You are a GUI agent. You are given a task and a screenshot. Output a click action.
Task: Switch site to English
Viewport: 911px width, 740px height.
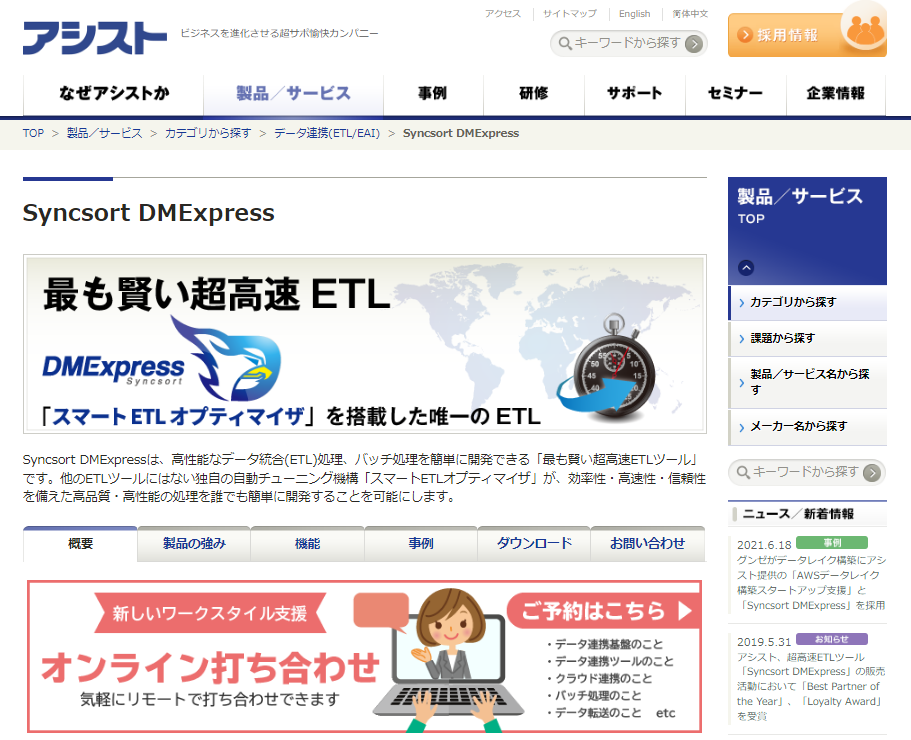(634, 14)
